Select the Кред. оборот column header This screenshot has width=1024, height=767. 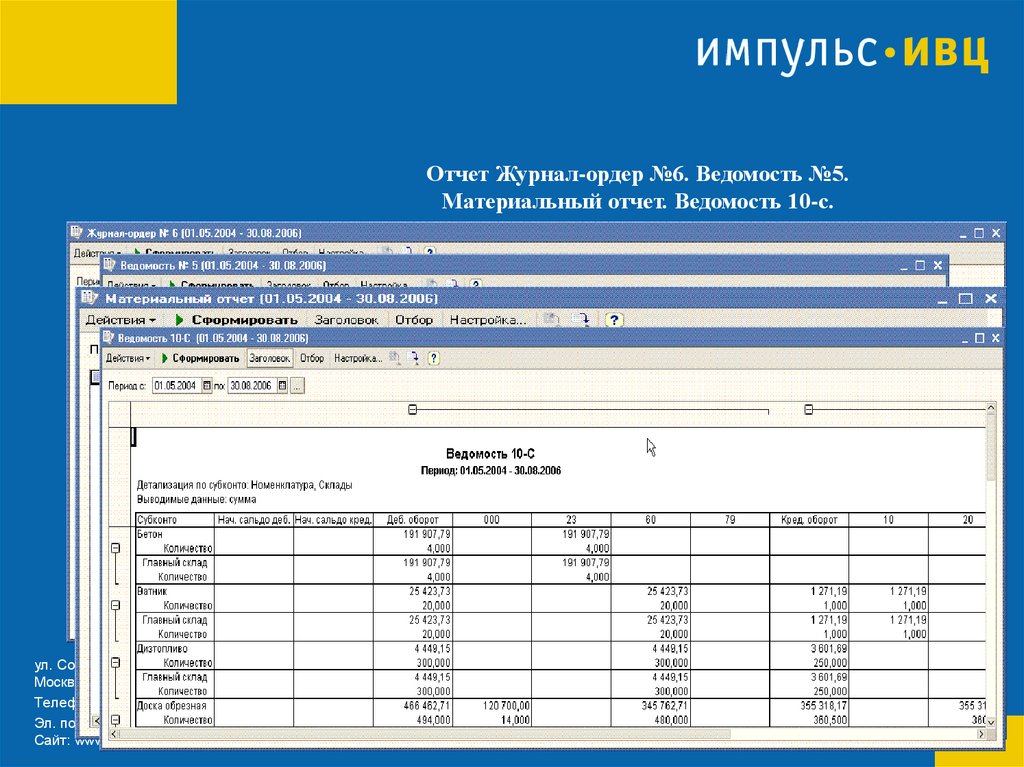[x=809, y=520]
